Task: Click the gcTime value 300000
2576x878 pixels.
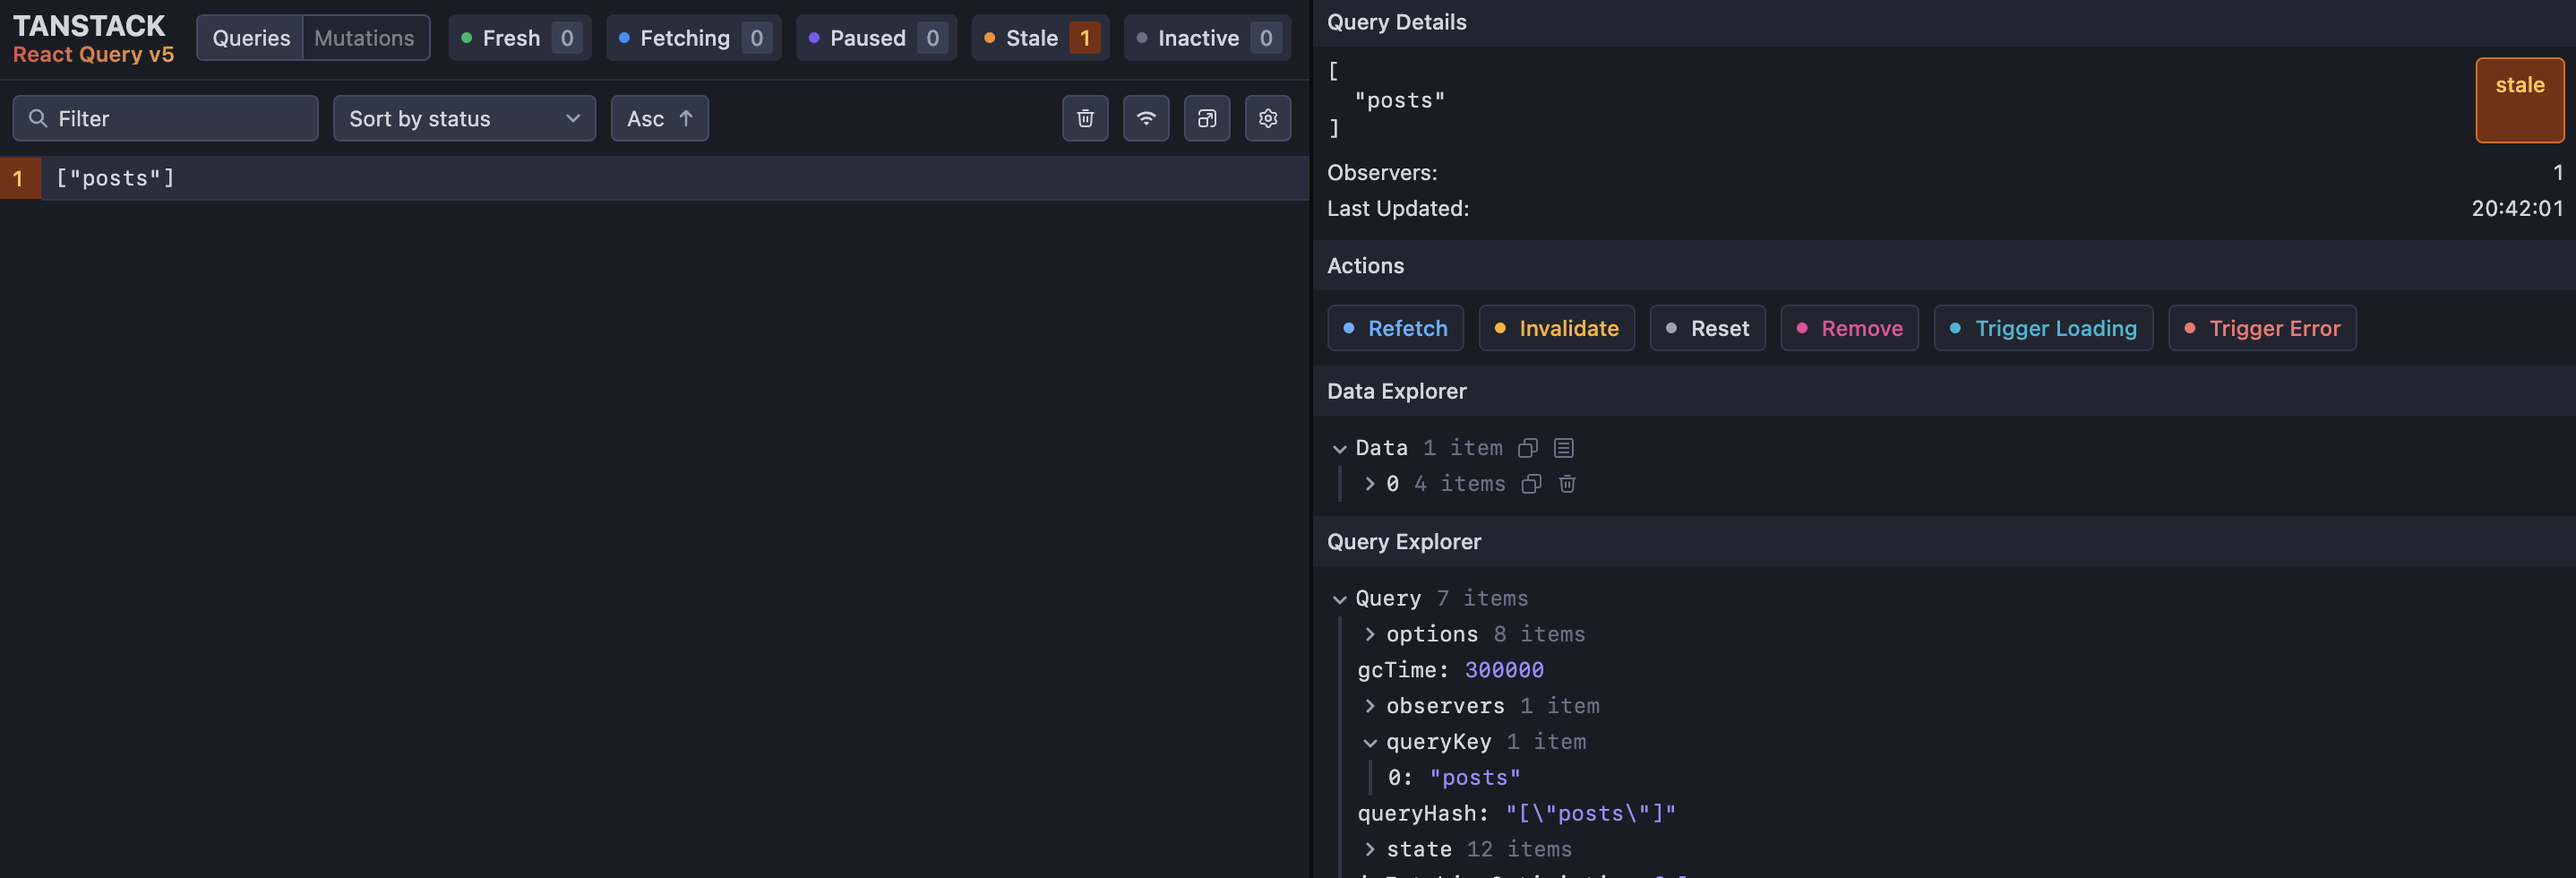Action: point(1504,670)
